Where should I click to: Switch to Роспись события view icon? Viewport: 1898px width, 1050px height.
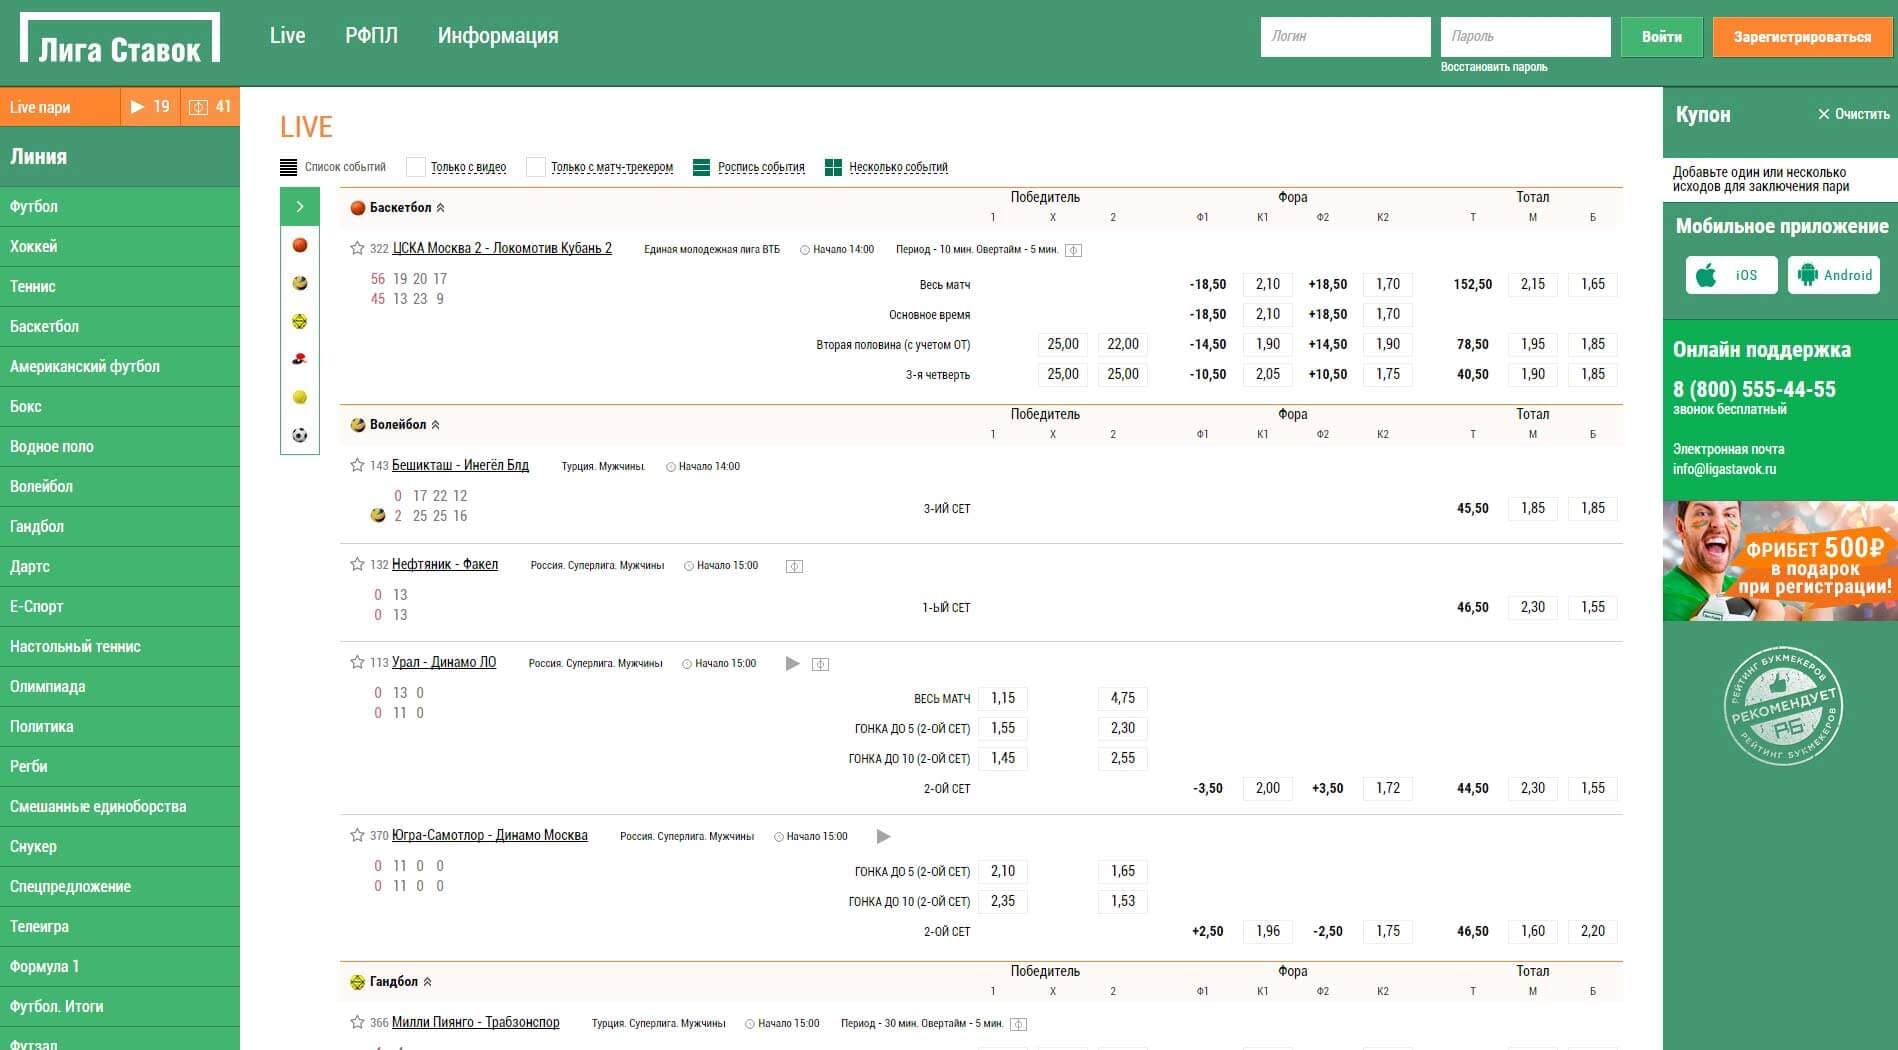pyautogui.click(x=701, y=167)
